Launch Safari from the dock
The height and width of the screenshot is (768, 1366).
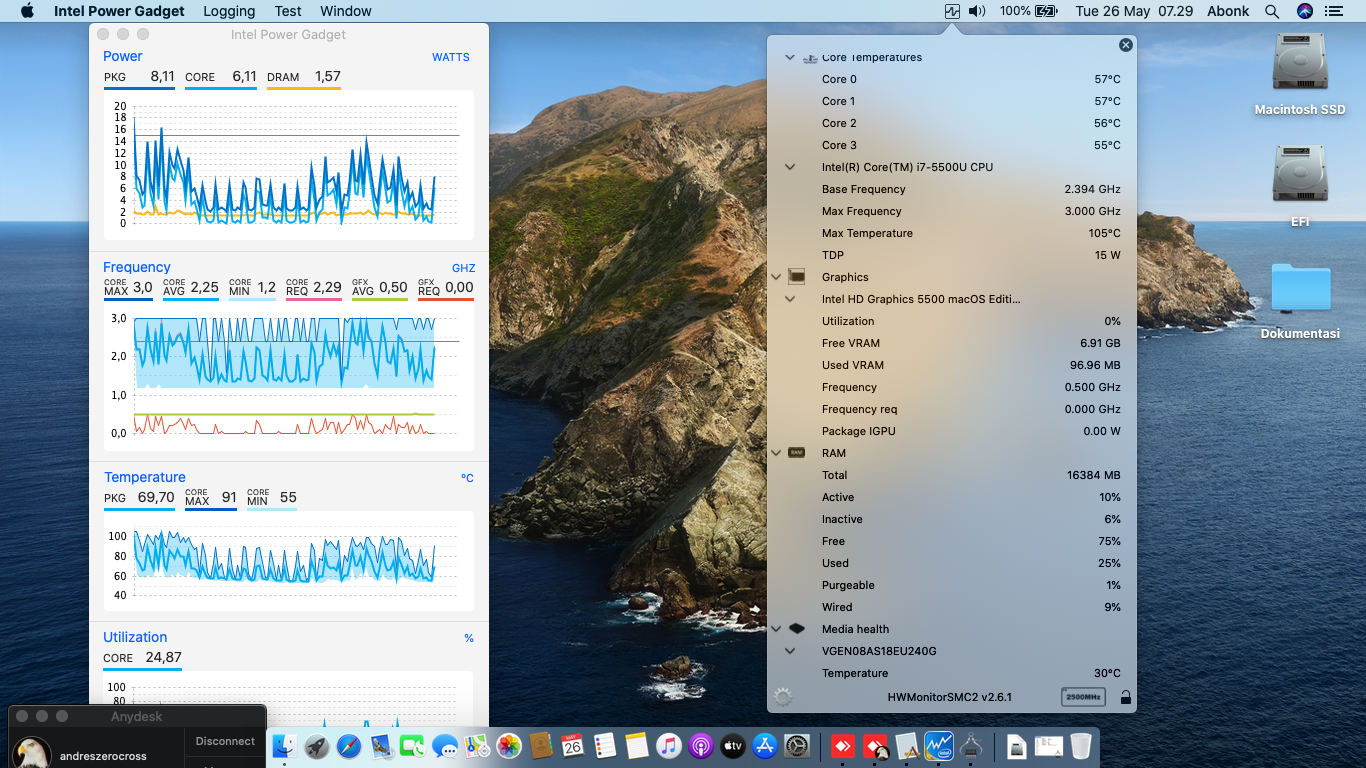[348, 746]
